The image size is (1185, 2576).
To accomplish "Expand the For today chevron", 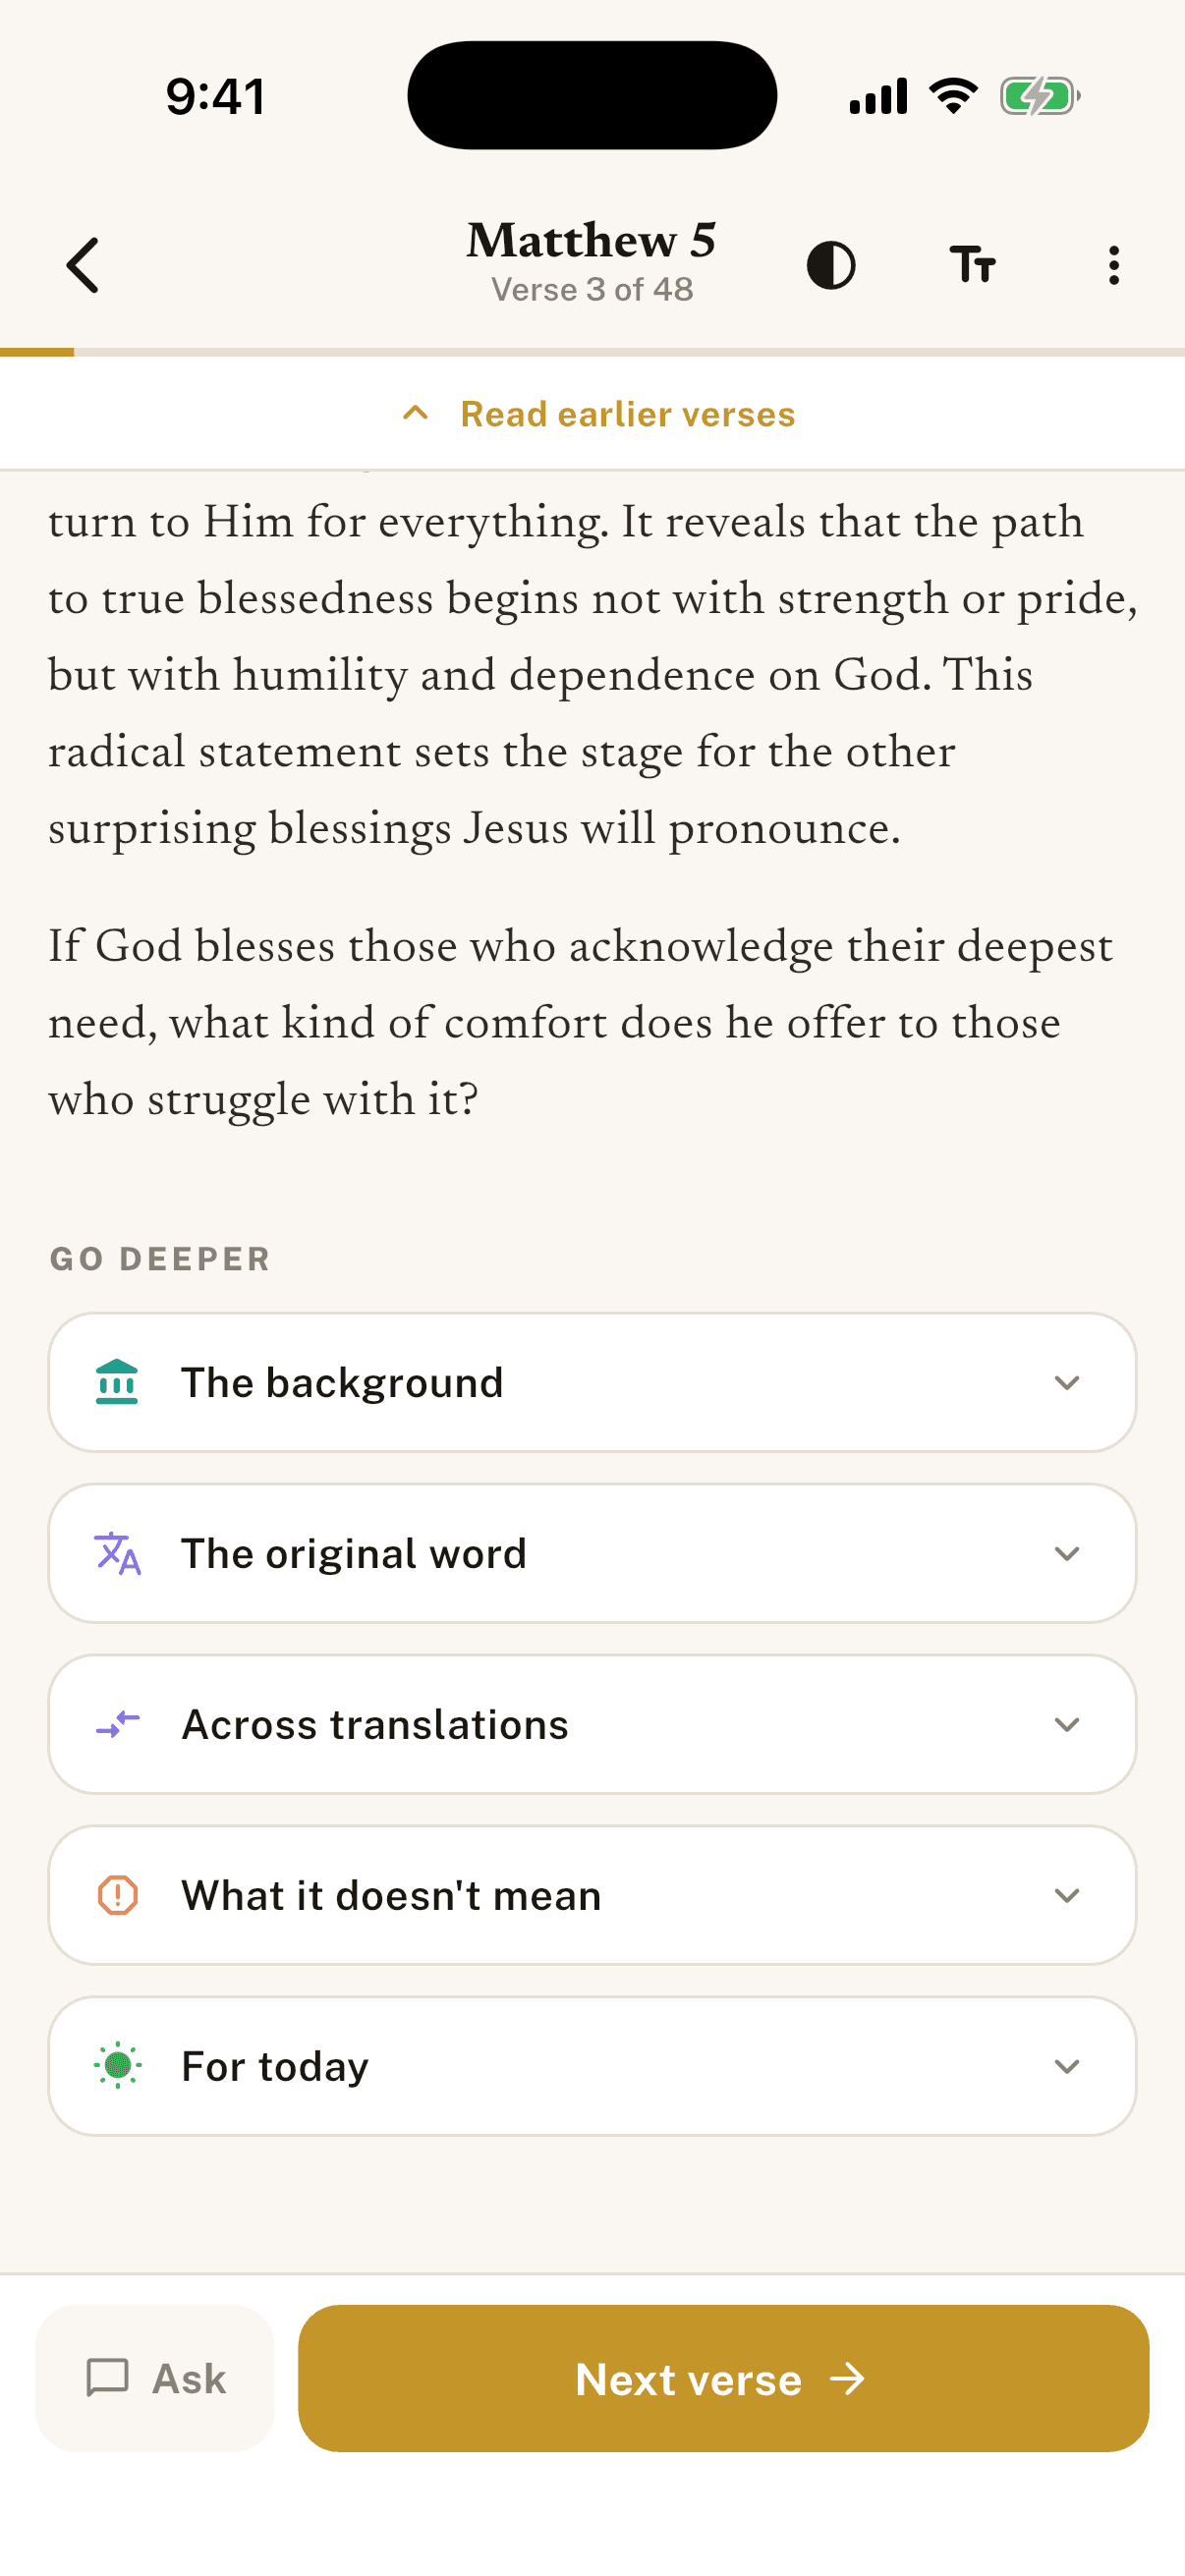I will point(1067,2066).
